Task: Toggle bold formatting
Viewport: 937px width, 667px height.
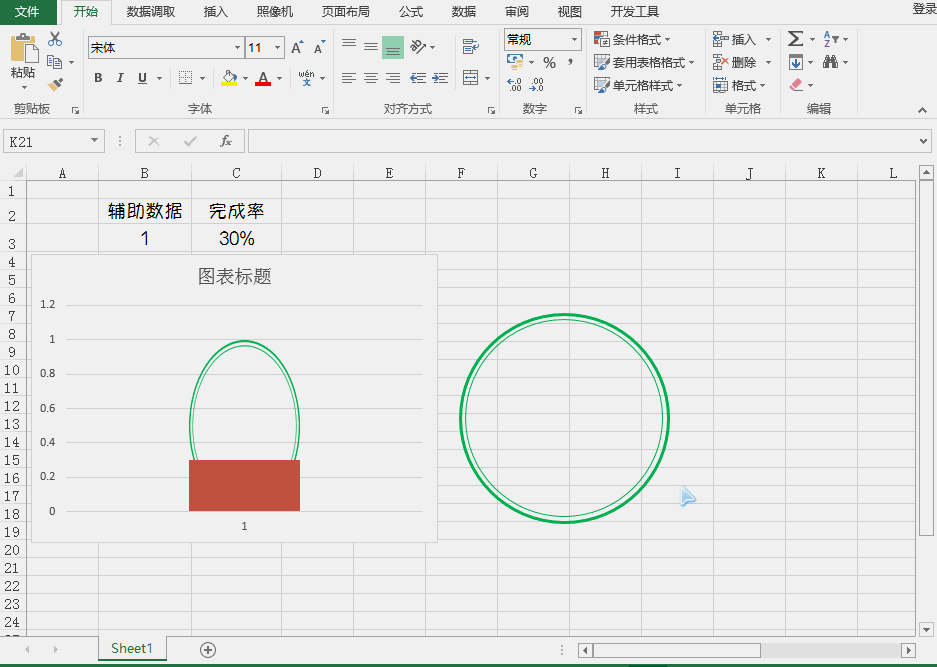Action: [97, 77]
